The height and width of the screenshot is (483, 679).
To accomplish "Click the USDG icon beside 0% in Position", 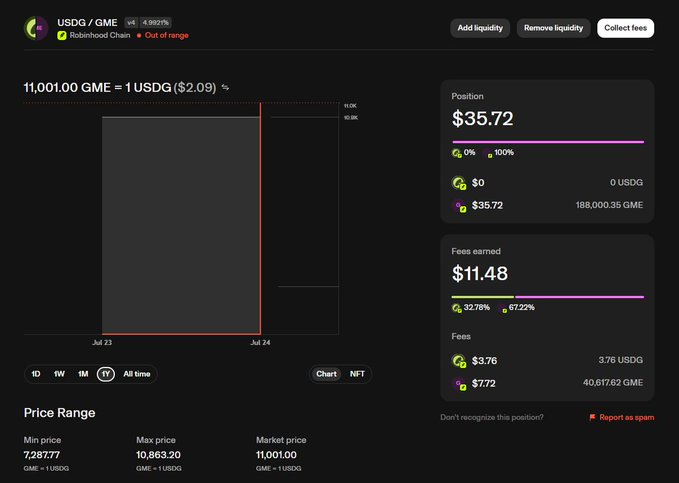I will pos(457,153).
